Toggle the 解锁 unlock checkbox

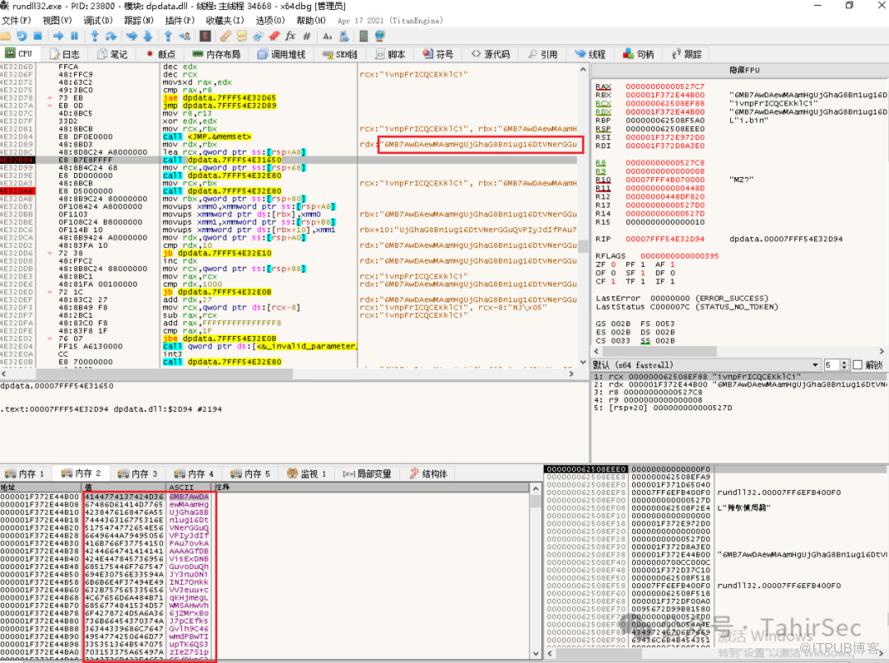pos(857,365)
